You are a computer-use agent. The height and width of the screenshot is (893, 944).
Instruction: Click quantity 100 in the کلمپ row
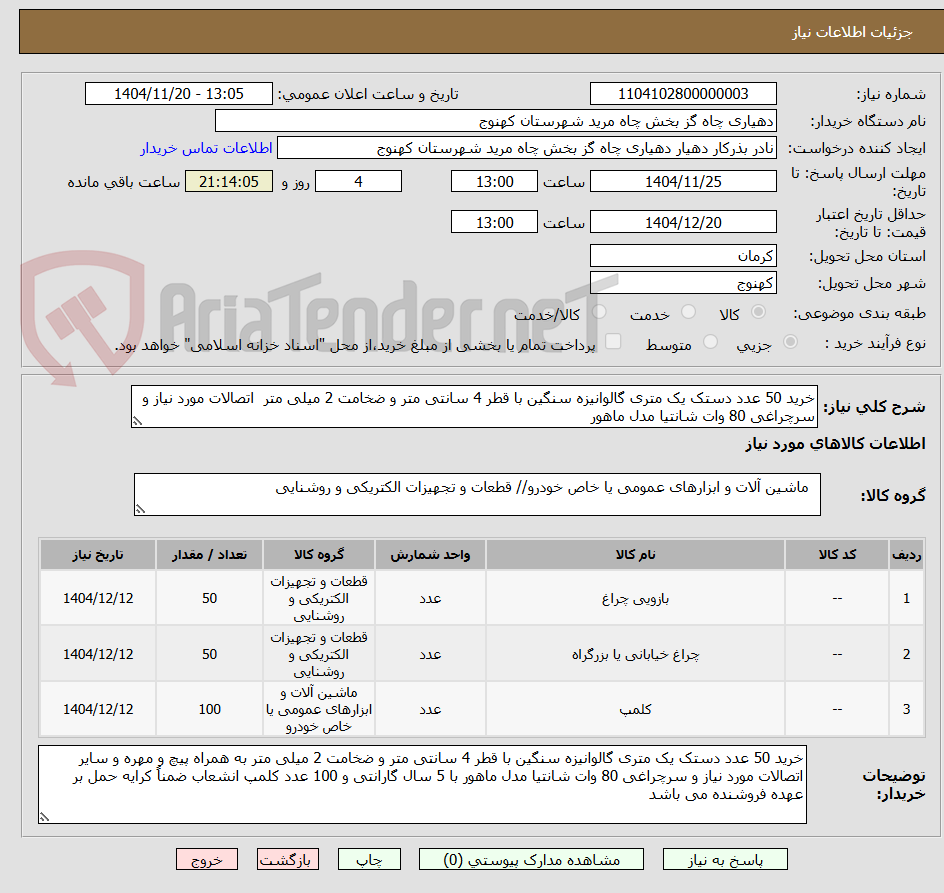(x=210, y=709)
